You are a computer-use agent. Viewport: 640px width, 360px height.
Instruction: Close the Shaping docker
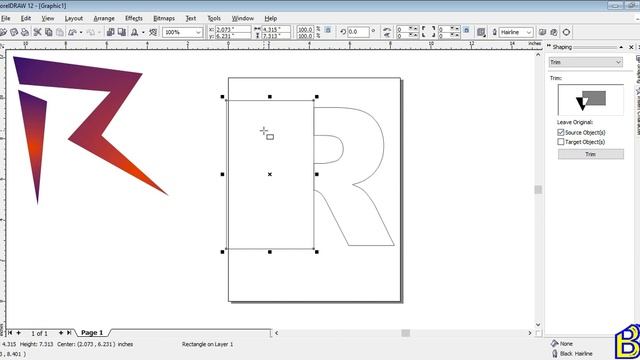pyautogui.click(x=631, y=47)
